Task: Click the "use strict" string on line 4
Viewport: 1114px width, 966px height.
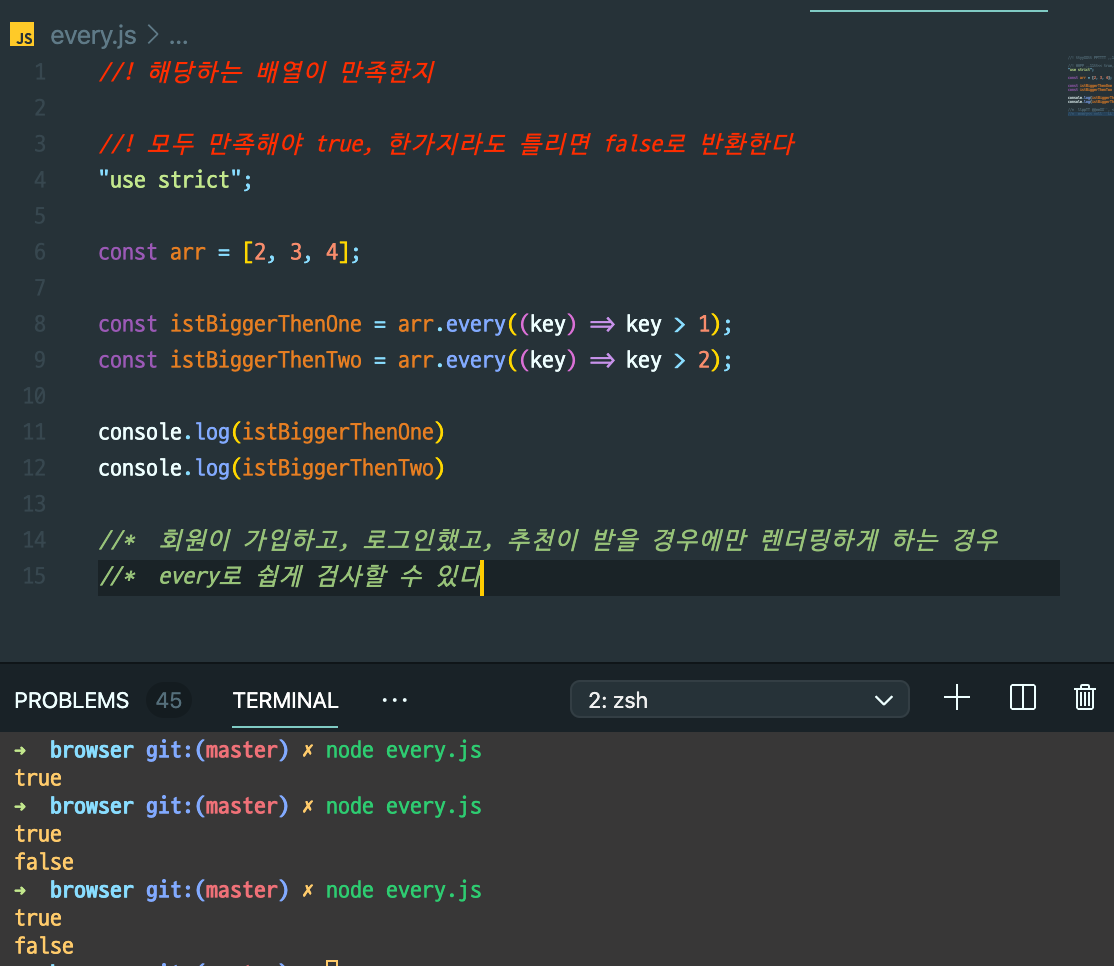Action: [x=170, y=180]
